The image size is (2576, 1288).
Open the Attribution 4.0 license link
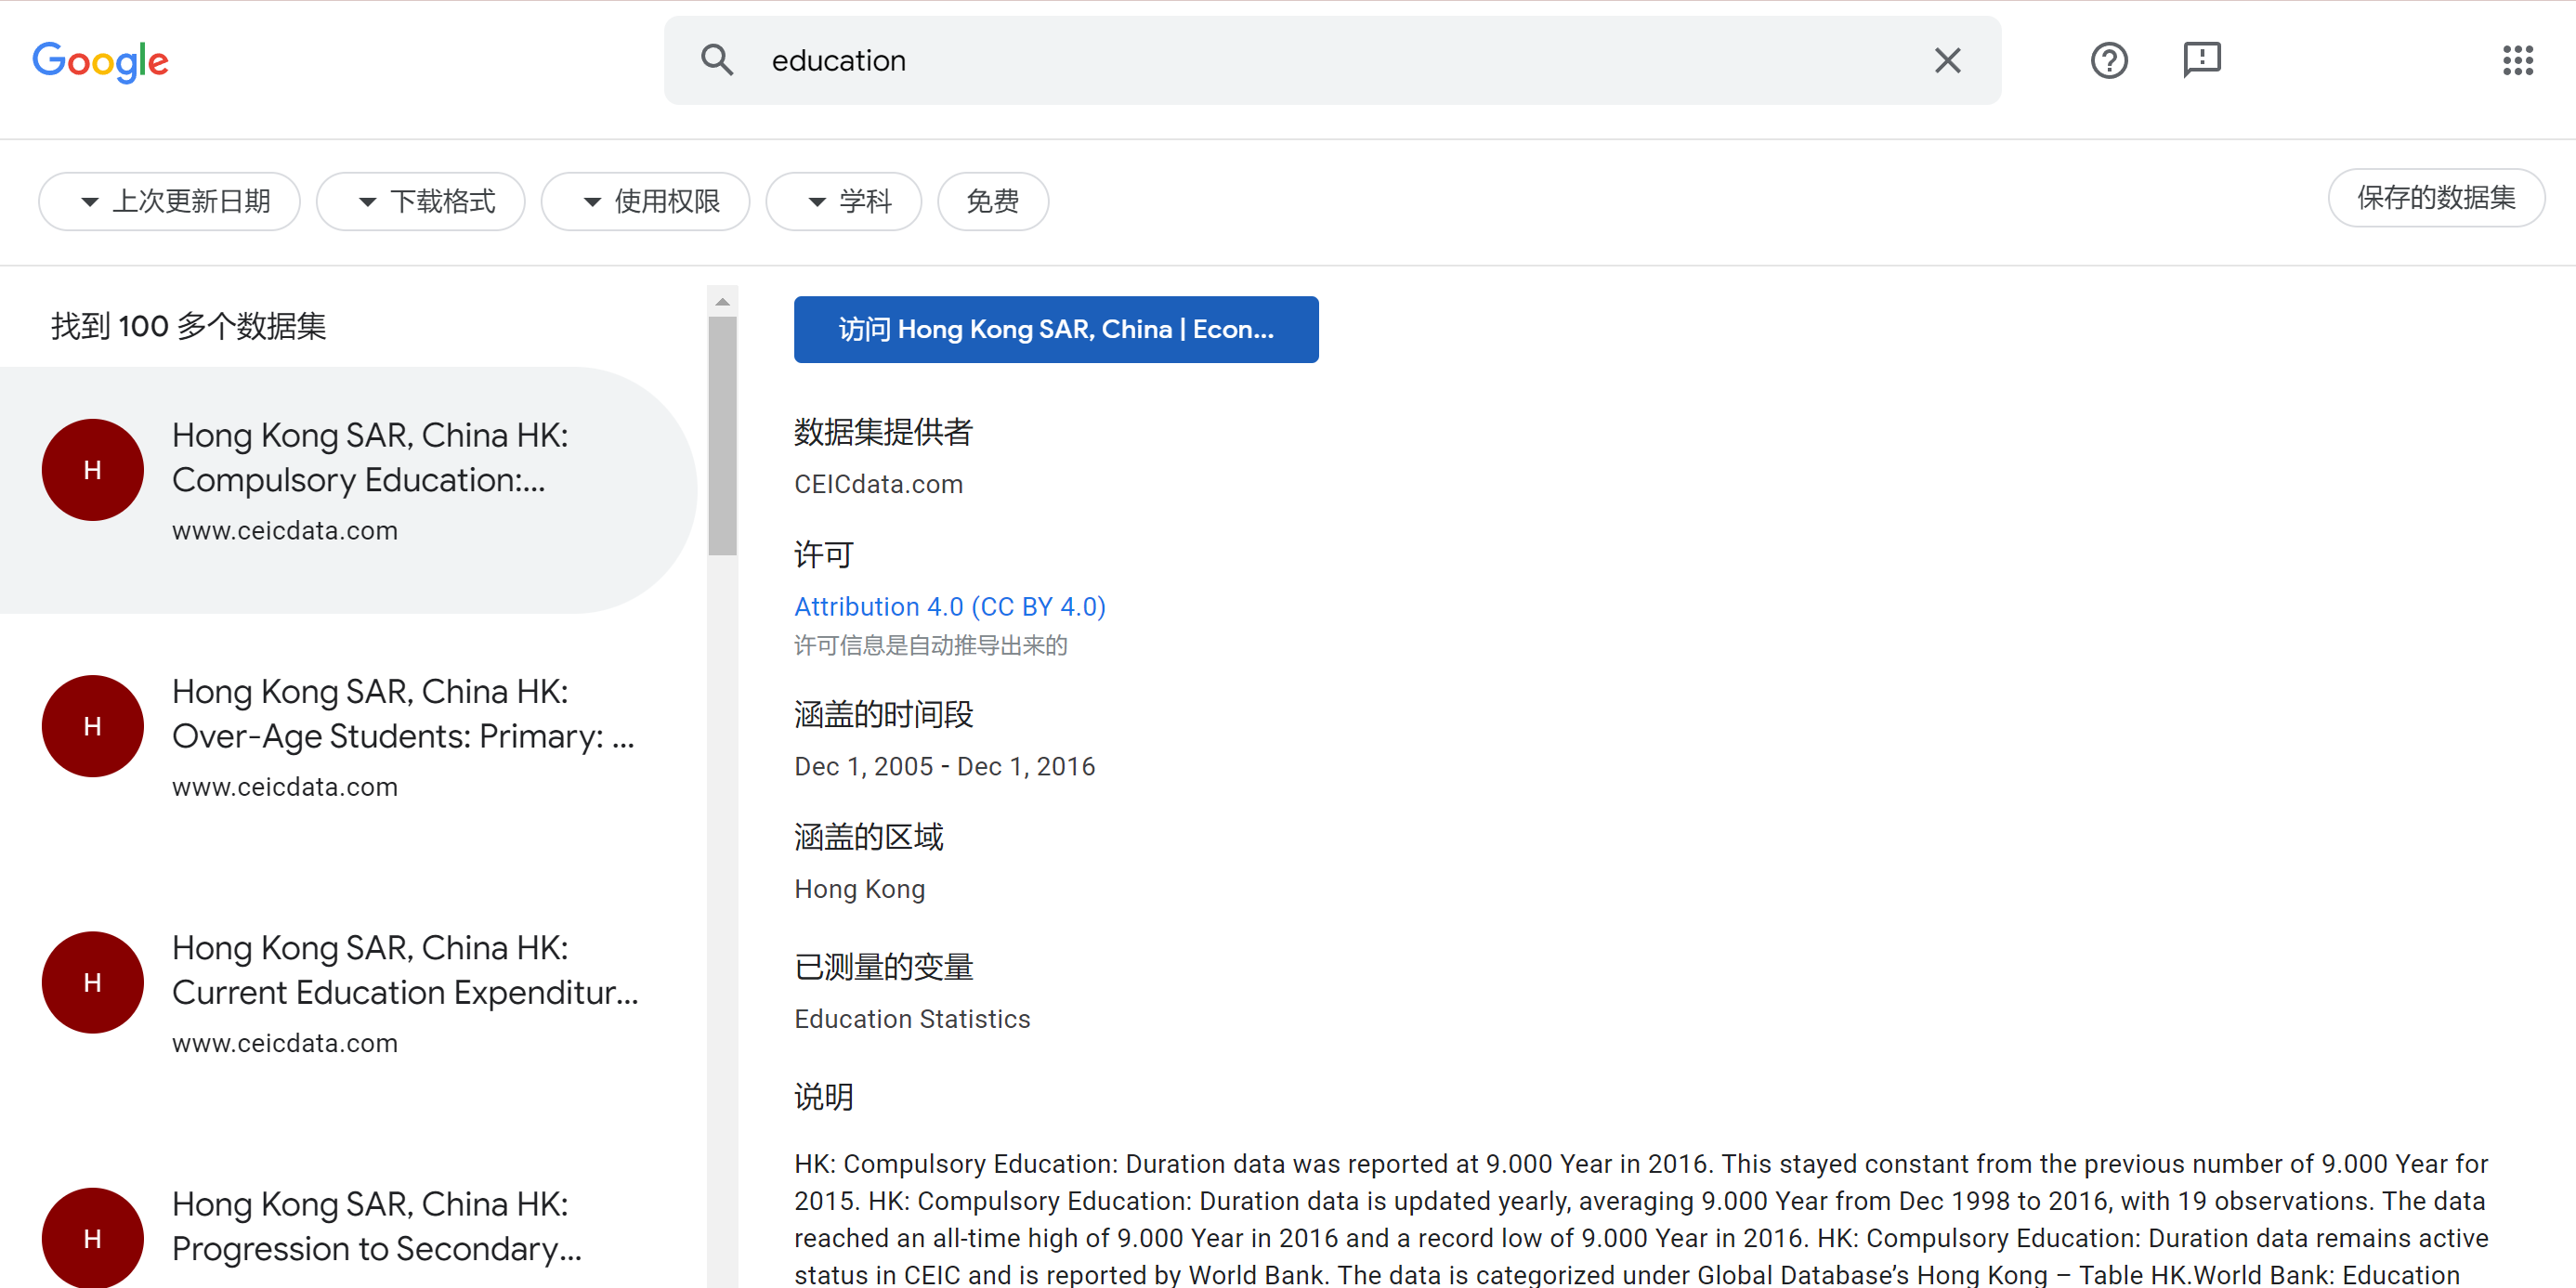(949, 607)
